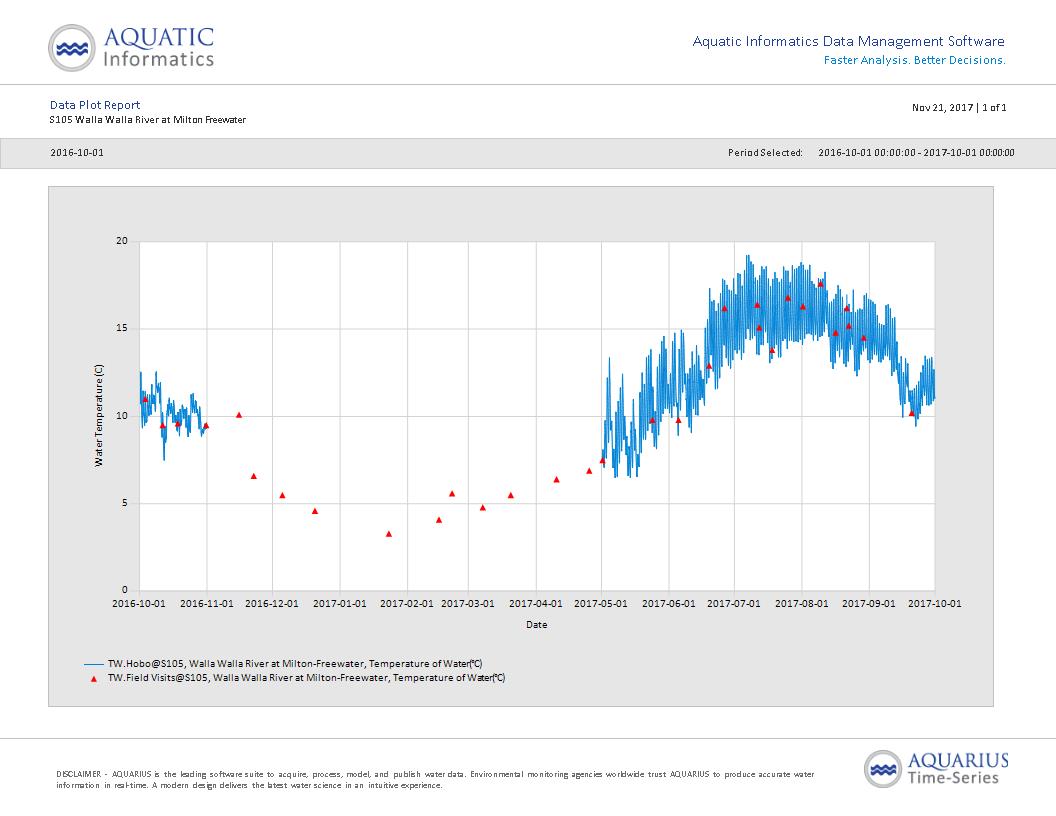
Task: Click the TW.Field Visits@S105 legend entry
Action: pos(306,678)
